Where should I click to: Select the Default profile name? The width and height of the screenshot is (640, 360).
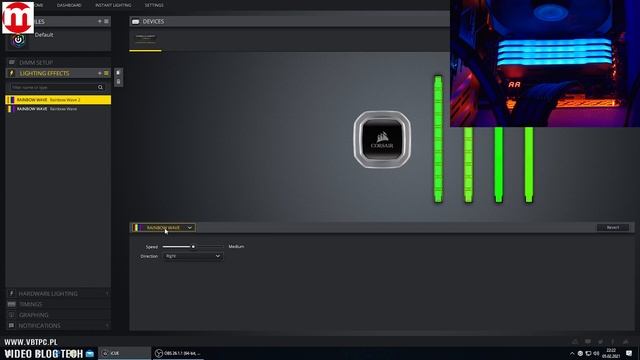pos(44,35)
